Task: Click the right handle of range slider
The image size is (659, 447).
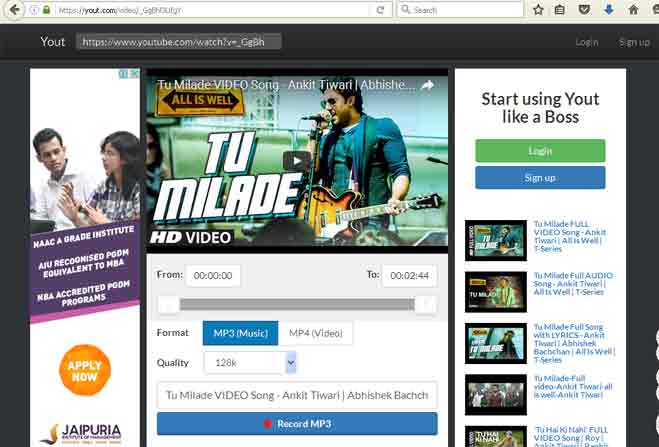Action: pos(425,305)
